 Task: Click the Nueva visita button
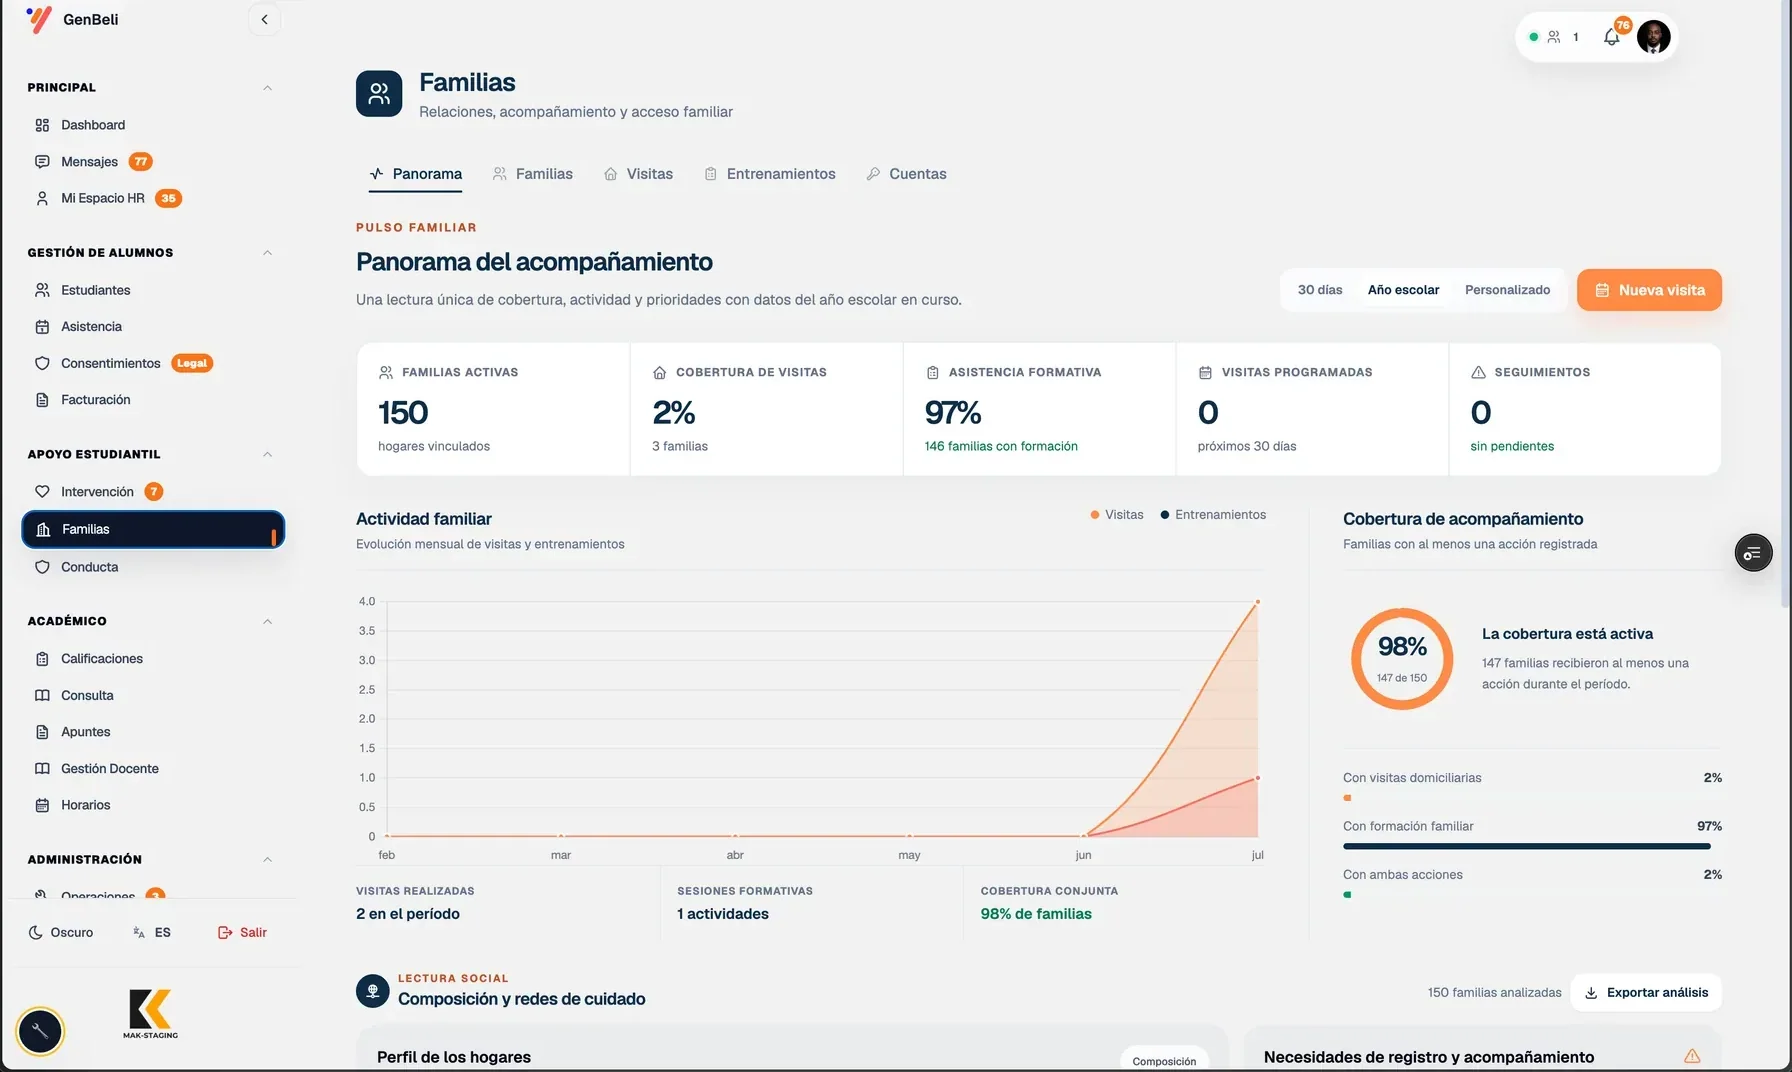pos(1649,290)
